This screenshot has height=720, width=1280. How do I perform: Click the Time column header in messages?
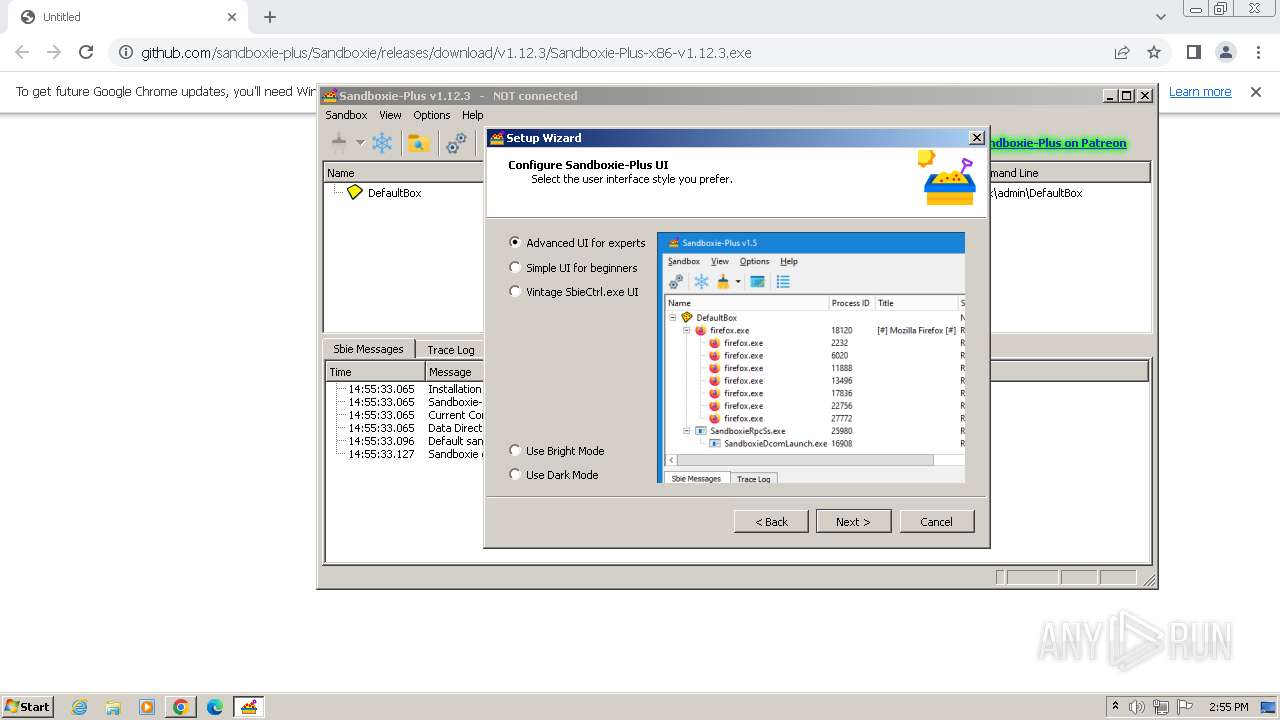[x=375, y=371]
